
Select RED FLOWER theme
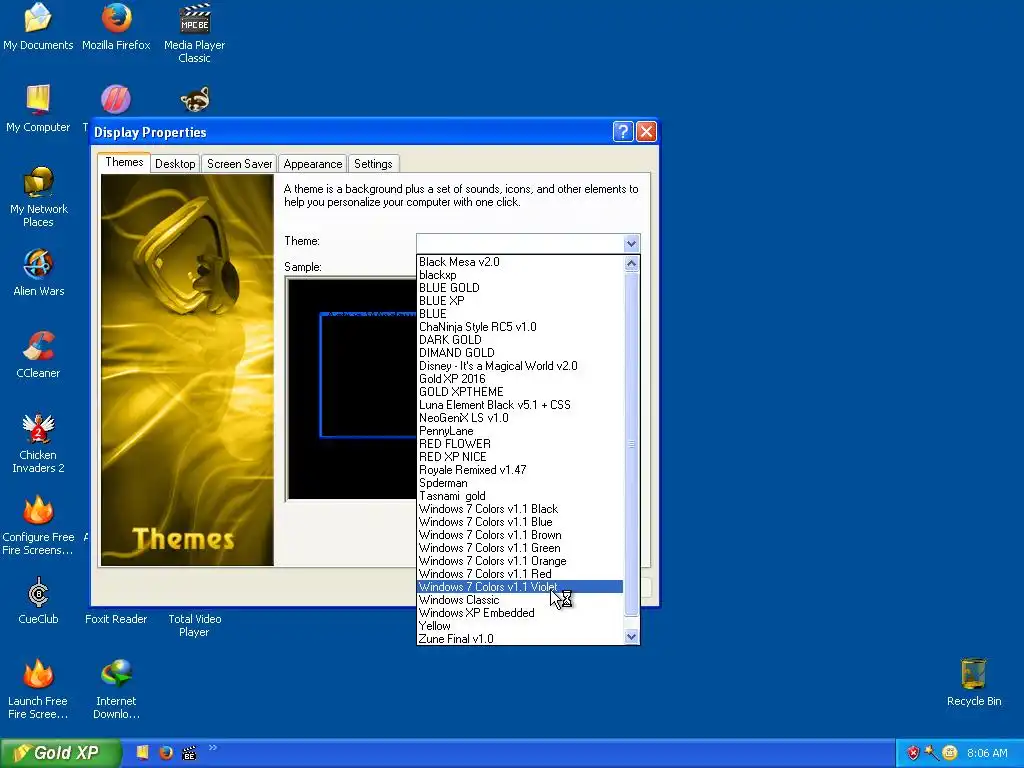[x=520, y=444]
